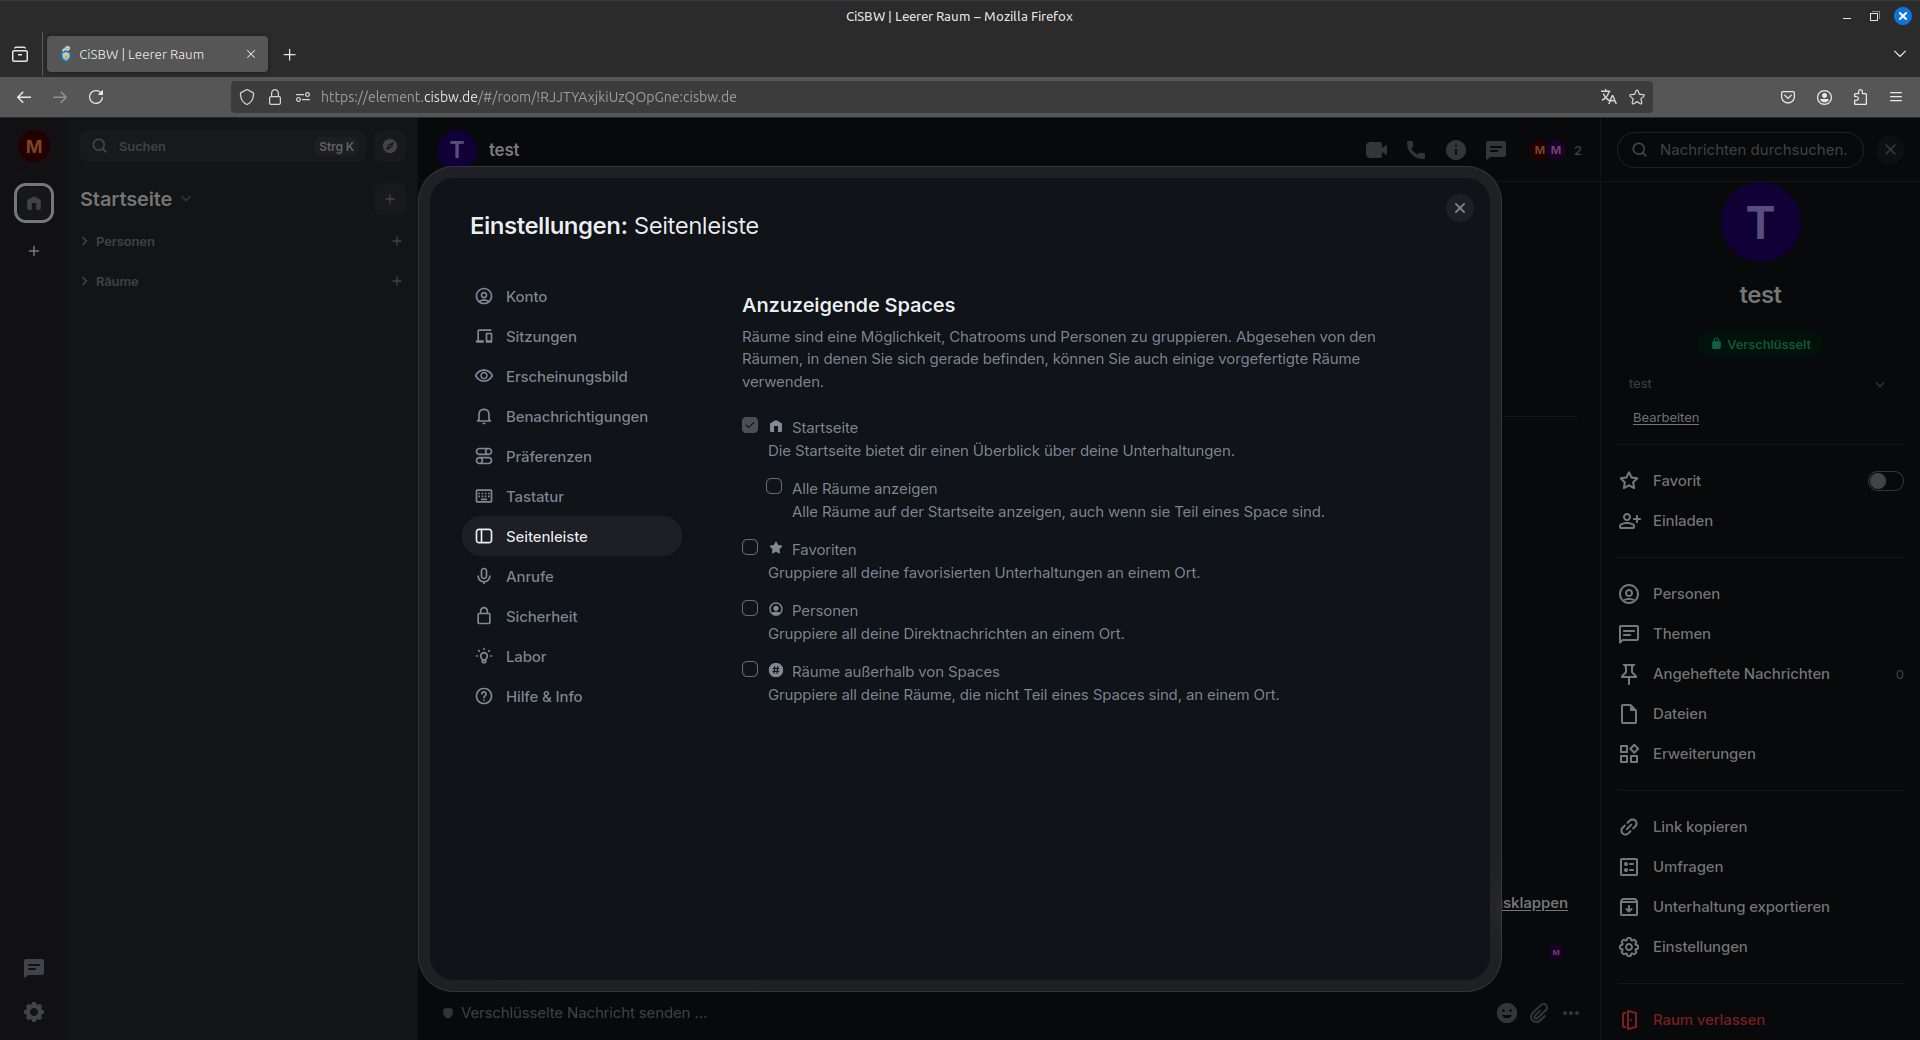Screen dimensions: 1920x1040
Task: Enable the Favoriten space checkbox
Action: [x=750, y=547]
